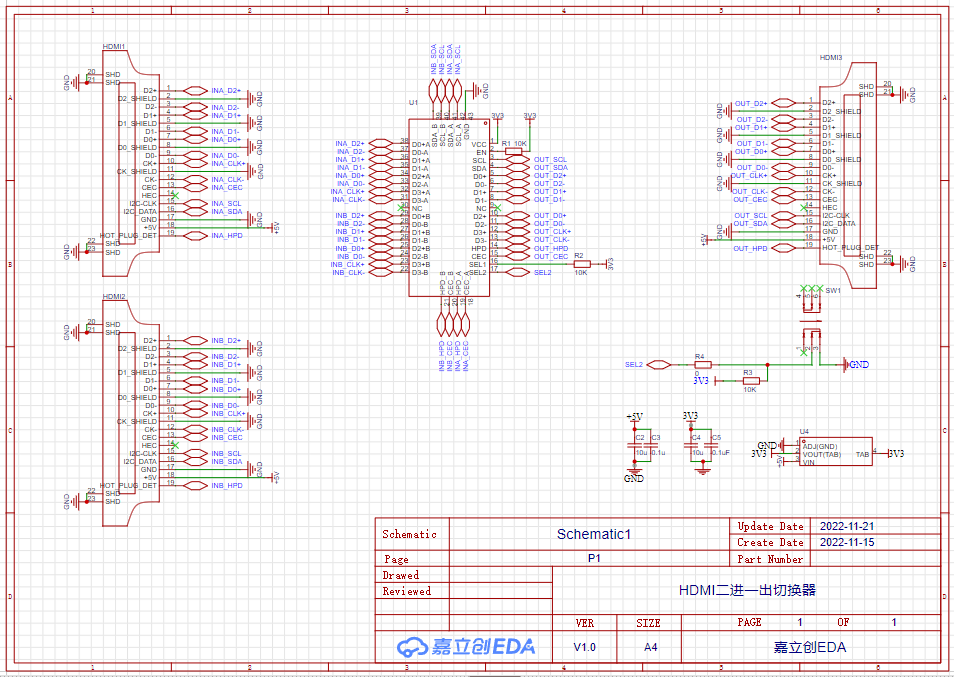Select the HDMI2 connector designator label
The image size is (954, 677).
pyautogui.click(x=114, y=297)
